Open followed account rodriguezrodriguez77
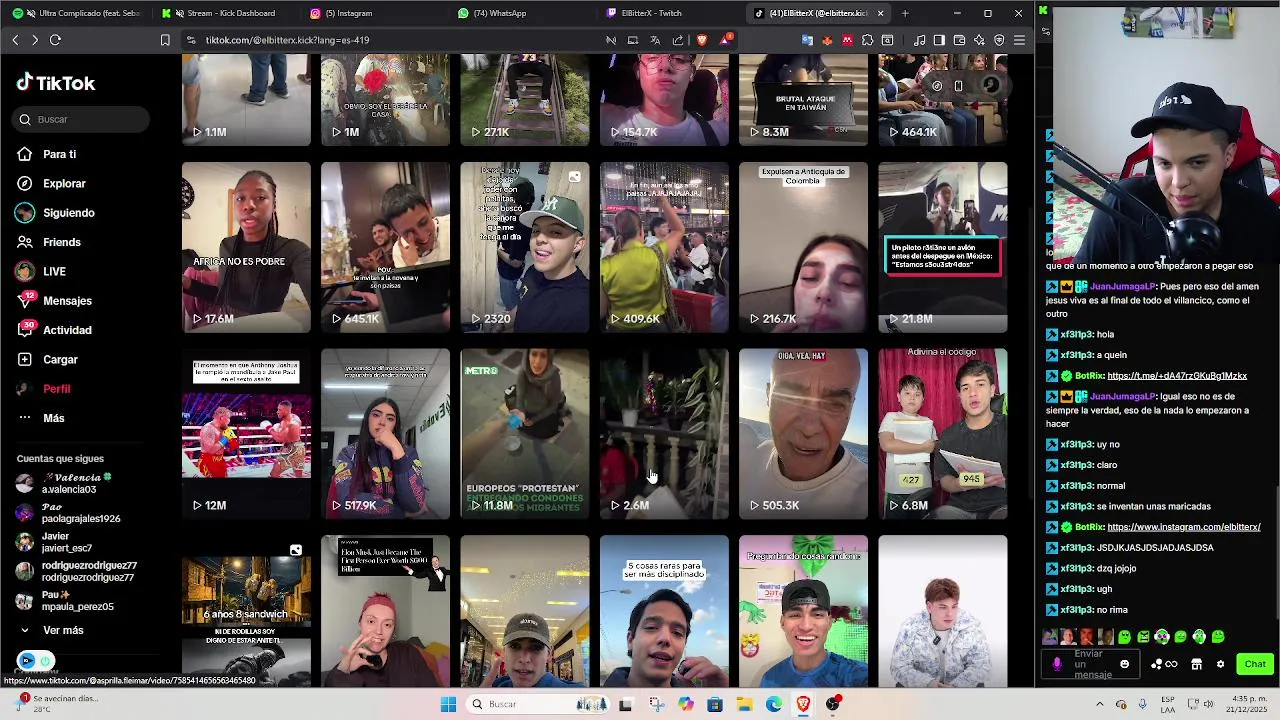Image resolution: width=1280 pixels, height=720 pixels. [x=77, y=571]
